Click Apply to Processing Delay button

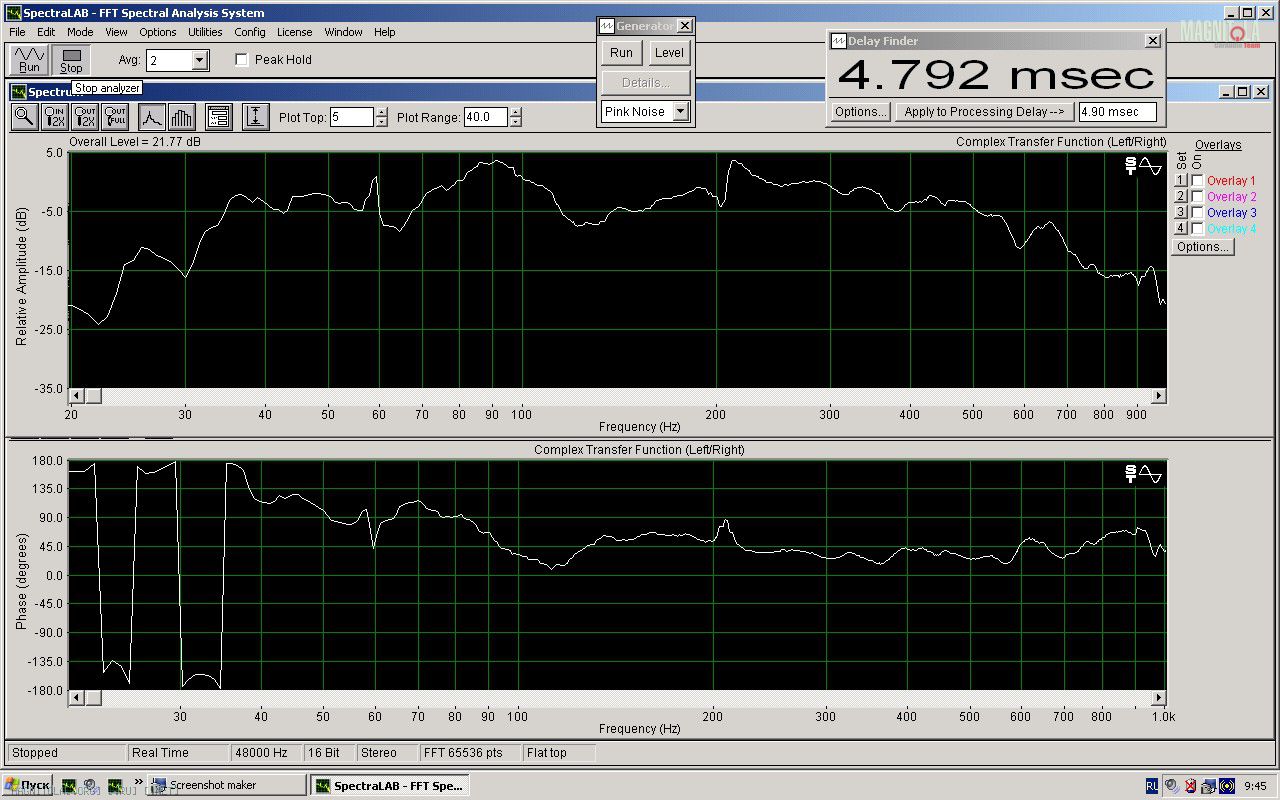[984, 112]
